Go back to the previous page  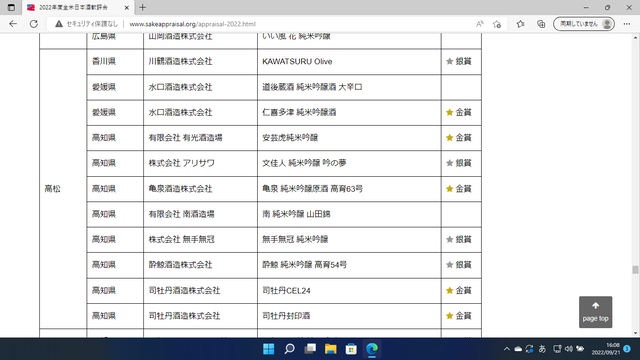tap(13, 24)
